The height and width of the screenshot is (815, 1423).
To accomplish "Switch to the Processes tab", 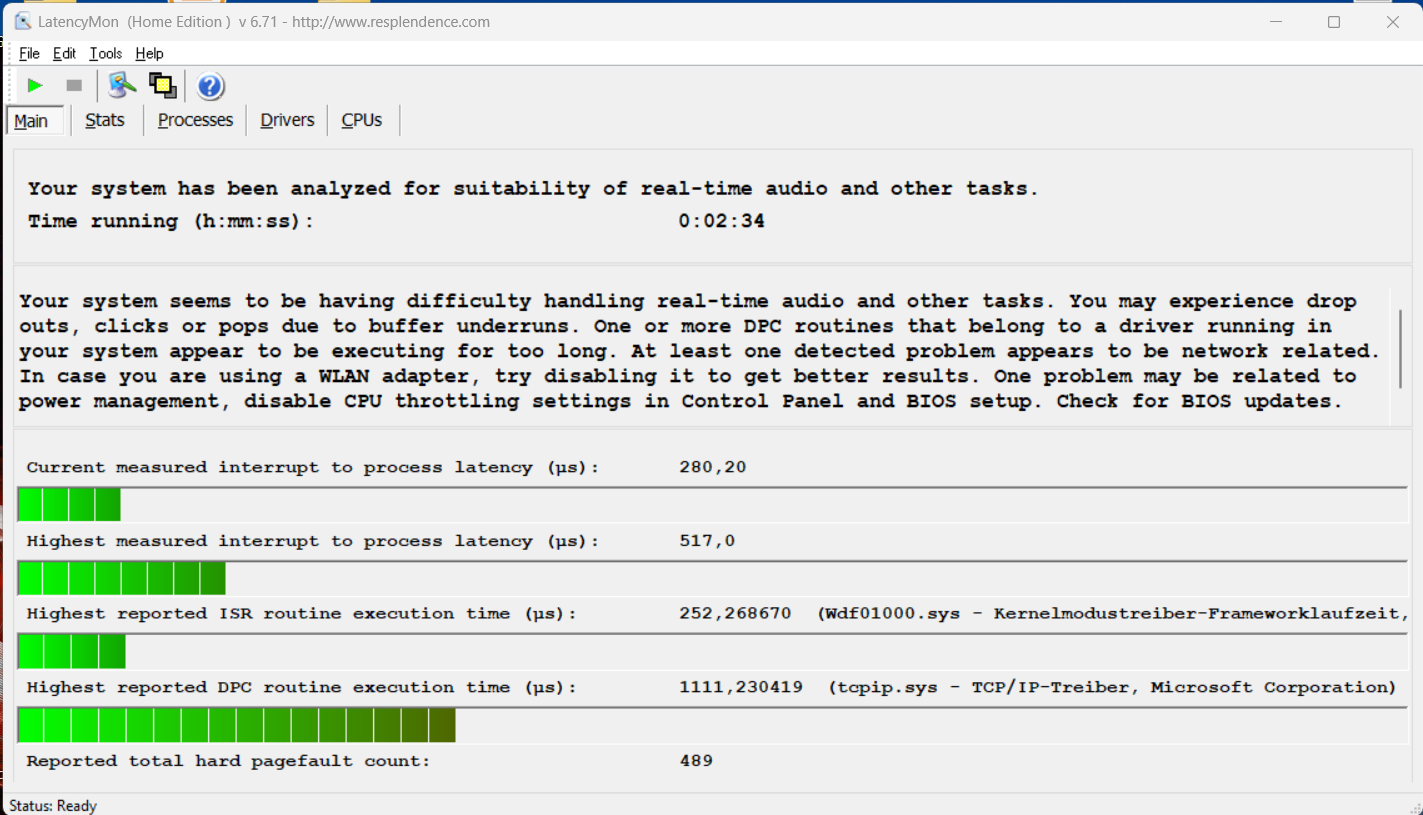I will tap(195, 120).
